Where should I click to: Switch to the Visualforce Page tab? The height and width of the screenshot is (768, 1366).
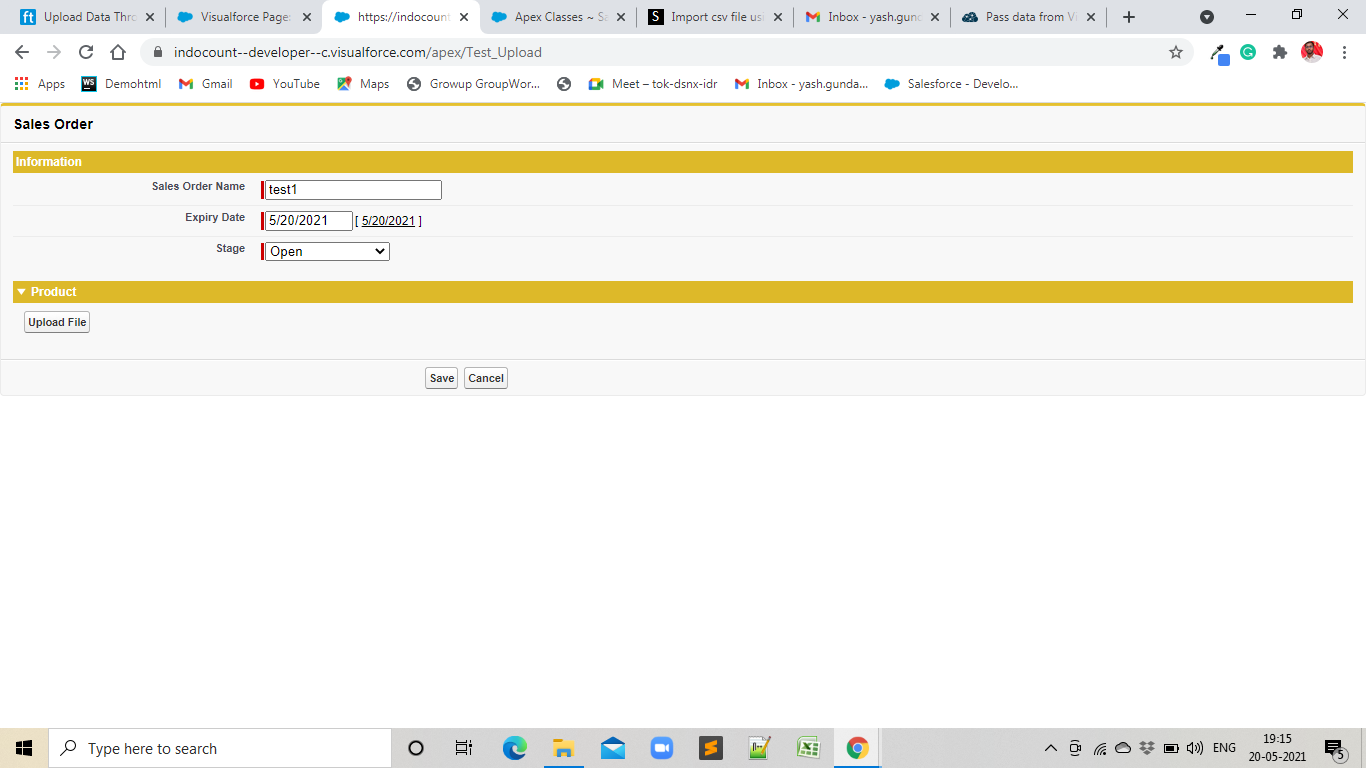click(243, 17)
